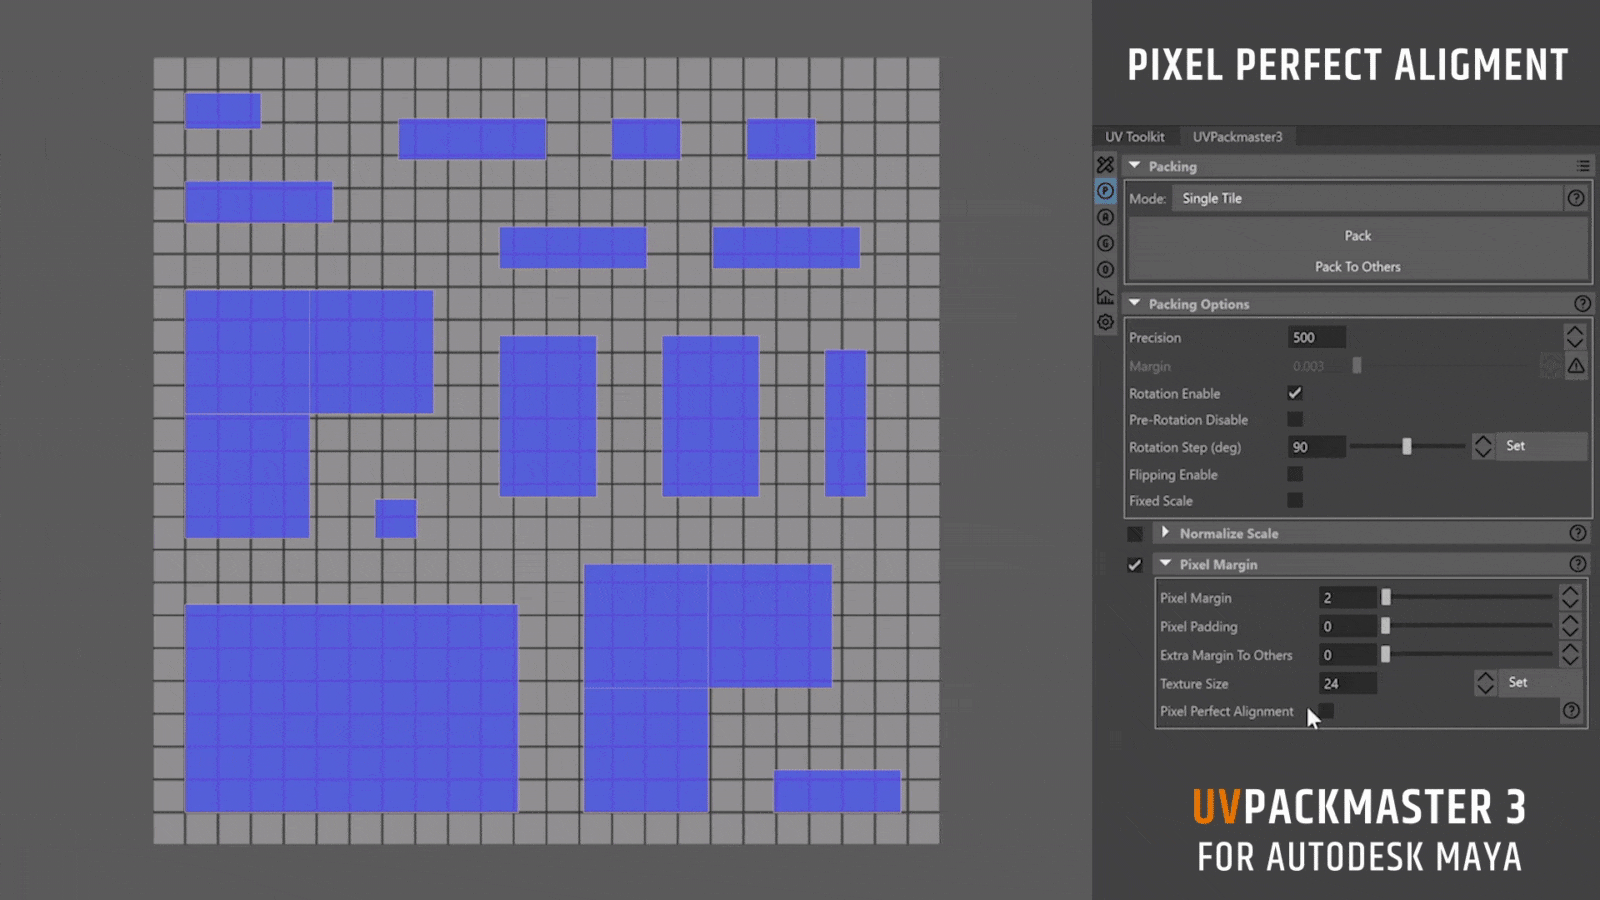Select the UVPackmaster3 tab
The height and width of the screenshot is (900, 1600).
[x=1239, y=136]
